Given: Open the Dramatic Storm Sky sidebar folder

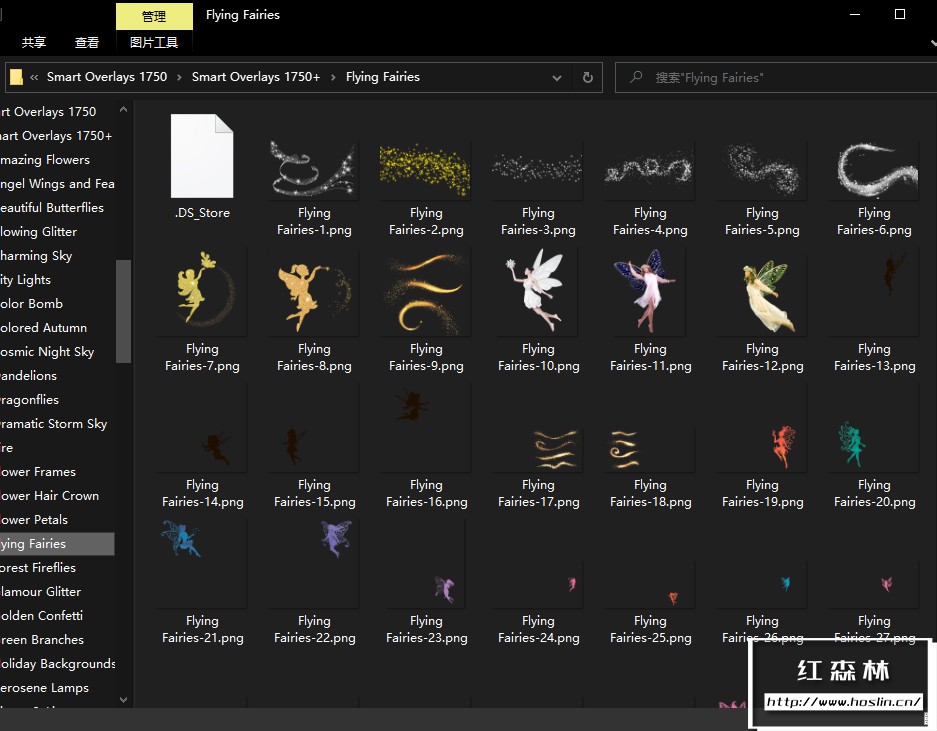Looking at the screenshot, I should coord(54,424).
